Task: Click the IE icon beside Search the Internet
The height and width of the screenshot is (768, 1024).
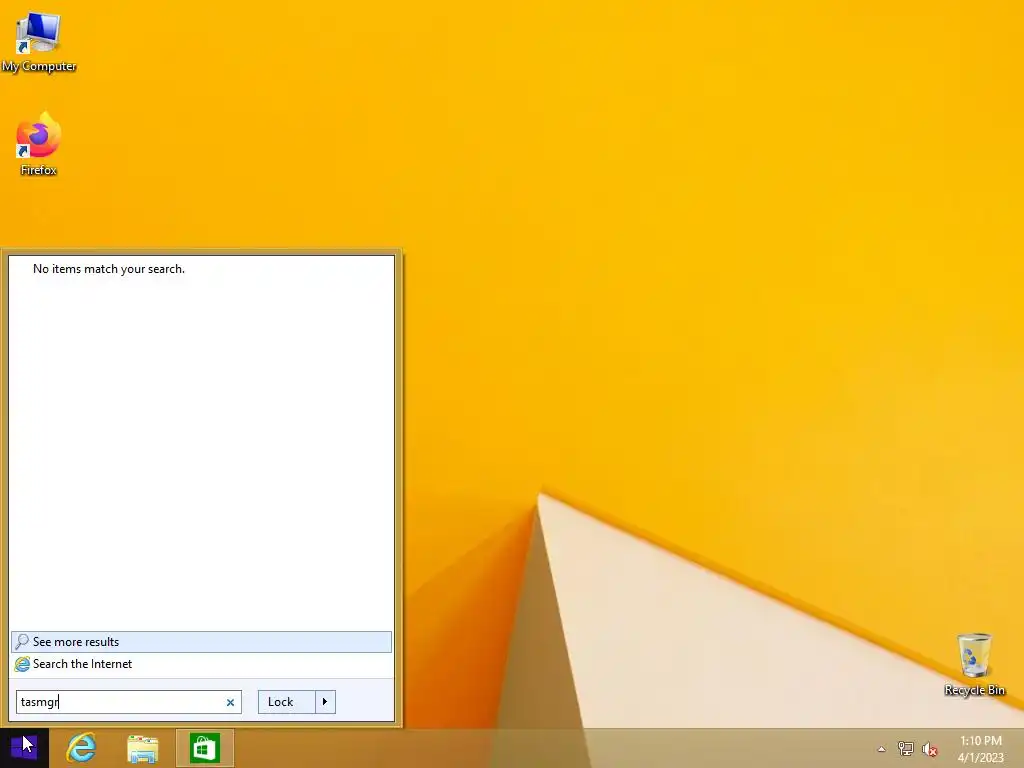Action: [x=22, y=664]
